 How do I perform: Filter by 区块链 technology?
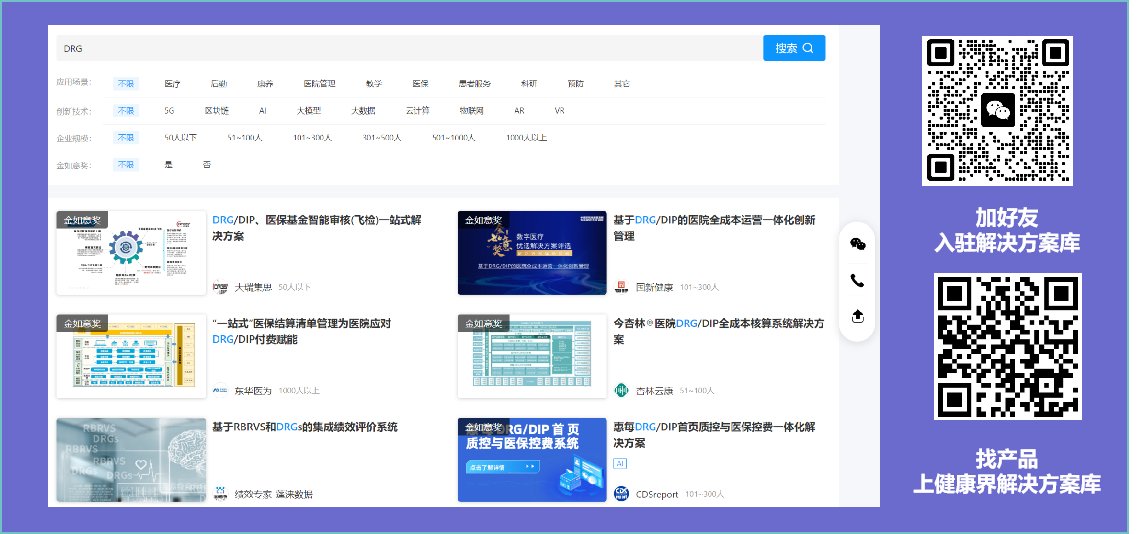[217, 111]
